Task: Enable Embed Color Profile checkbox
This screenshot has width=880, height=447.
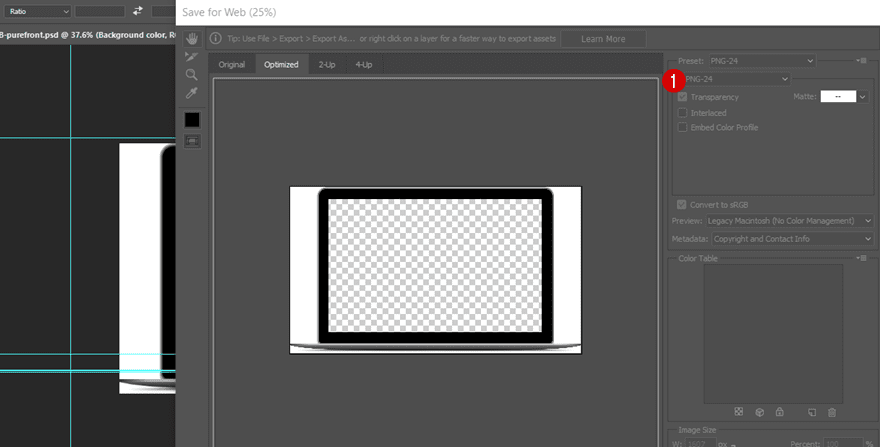Action: tap(682, 127)
